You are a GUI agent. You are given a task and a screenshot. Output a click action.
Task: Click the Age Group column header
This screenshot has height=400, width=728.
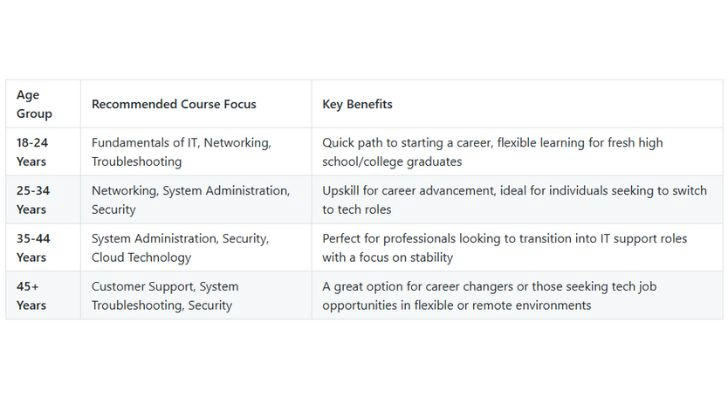[34, 104]
